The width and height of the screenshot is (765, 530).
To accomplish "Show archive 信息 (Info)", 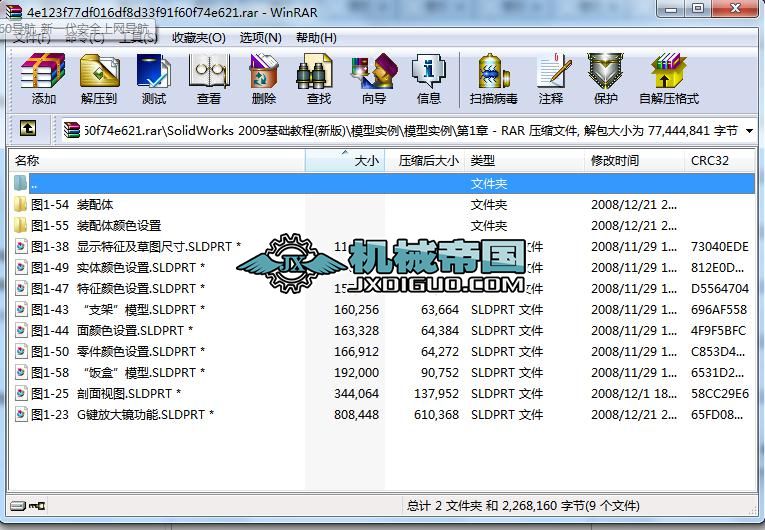I will tap(429, 78).
